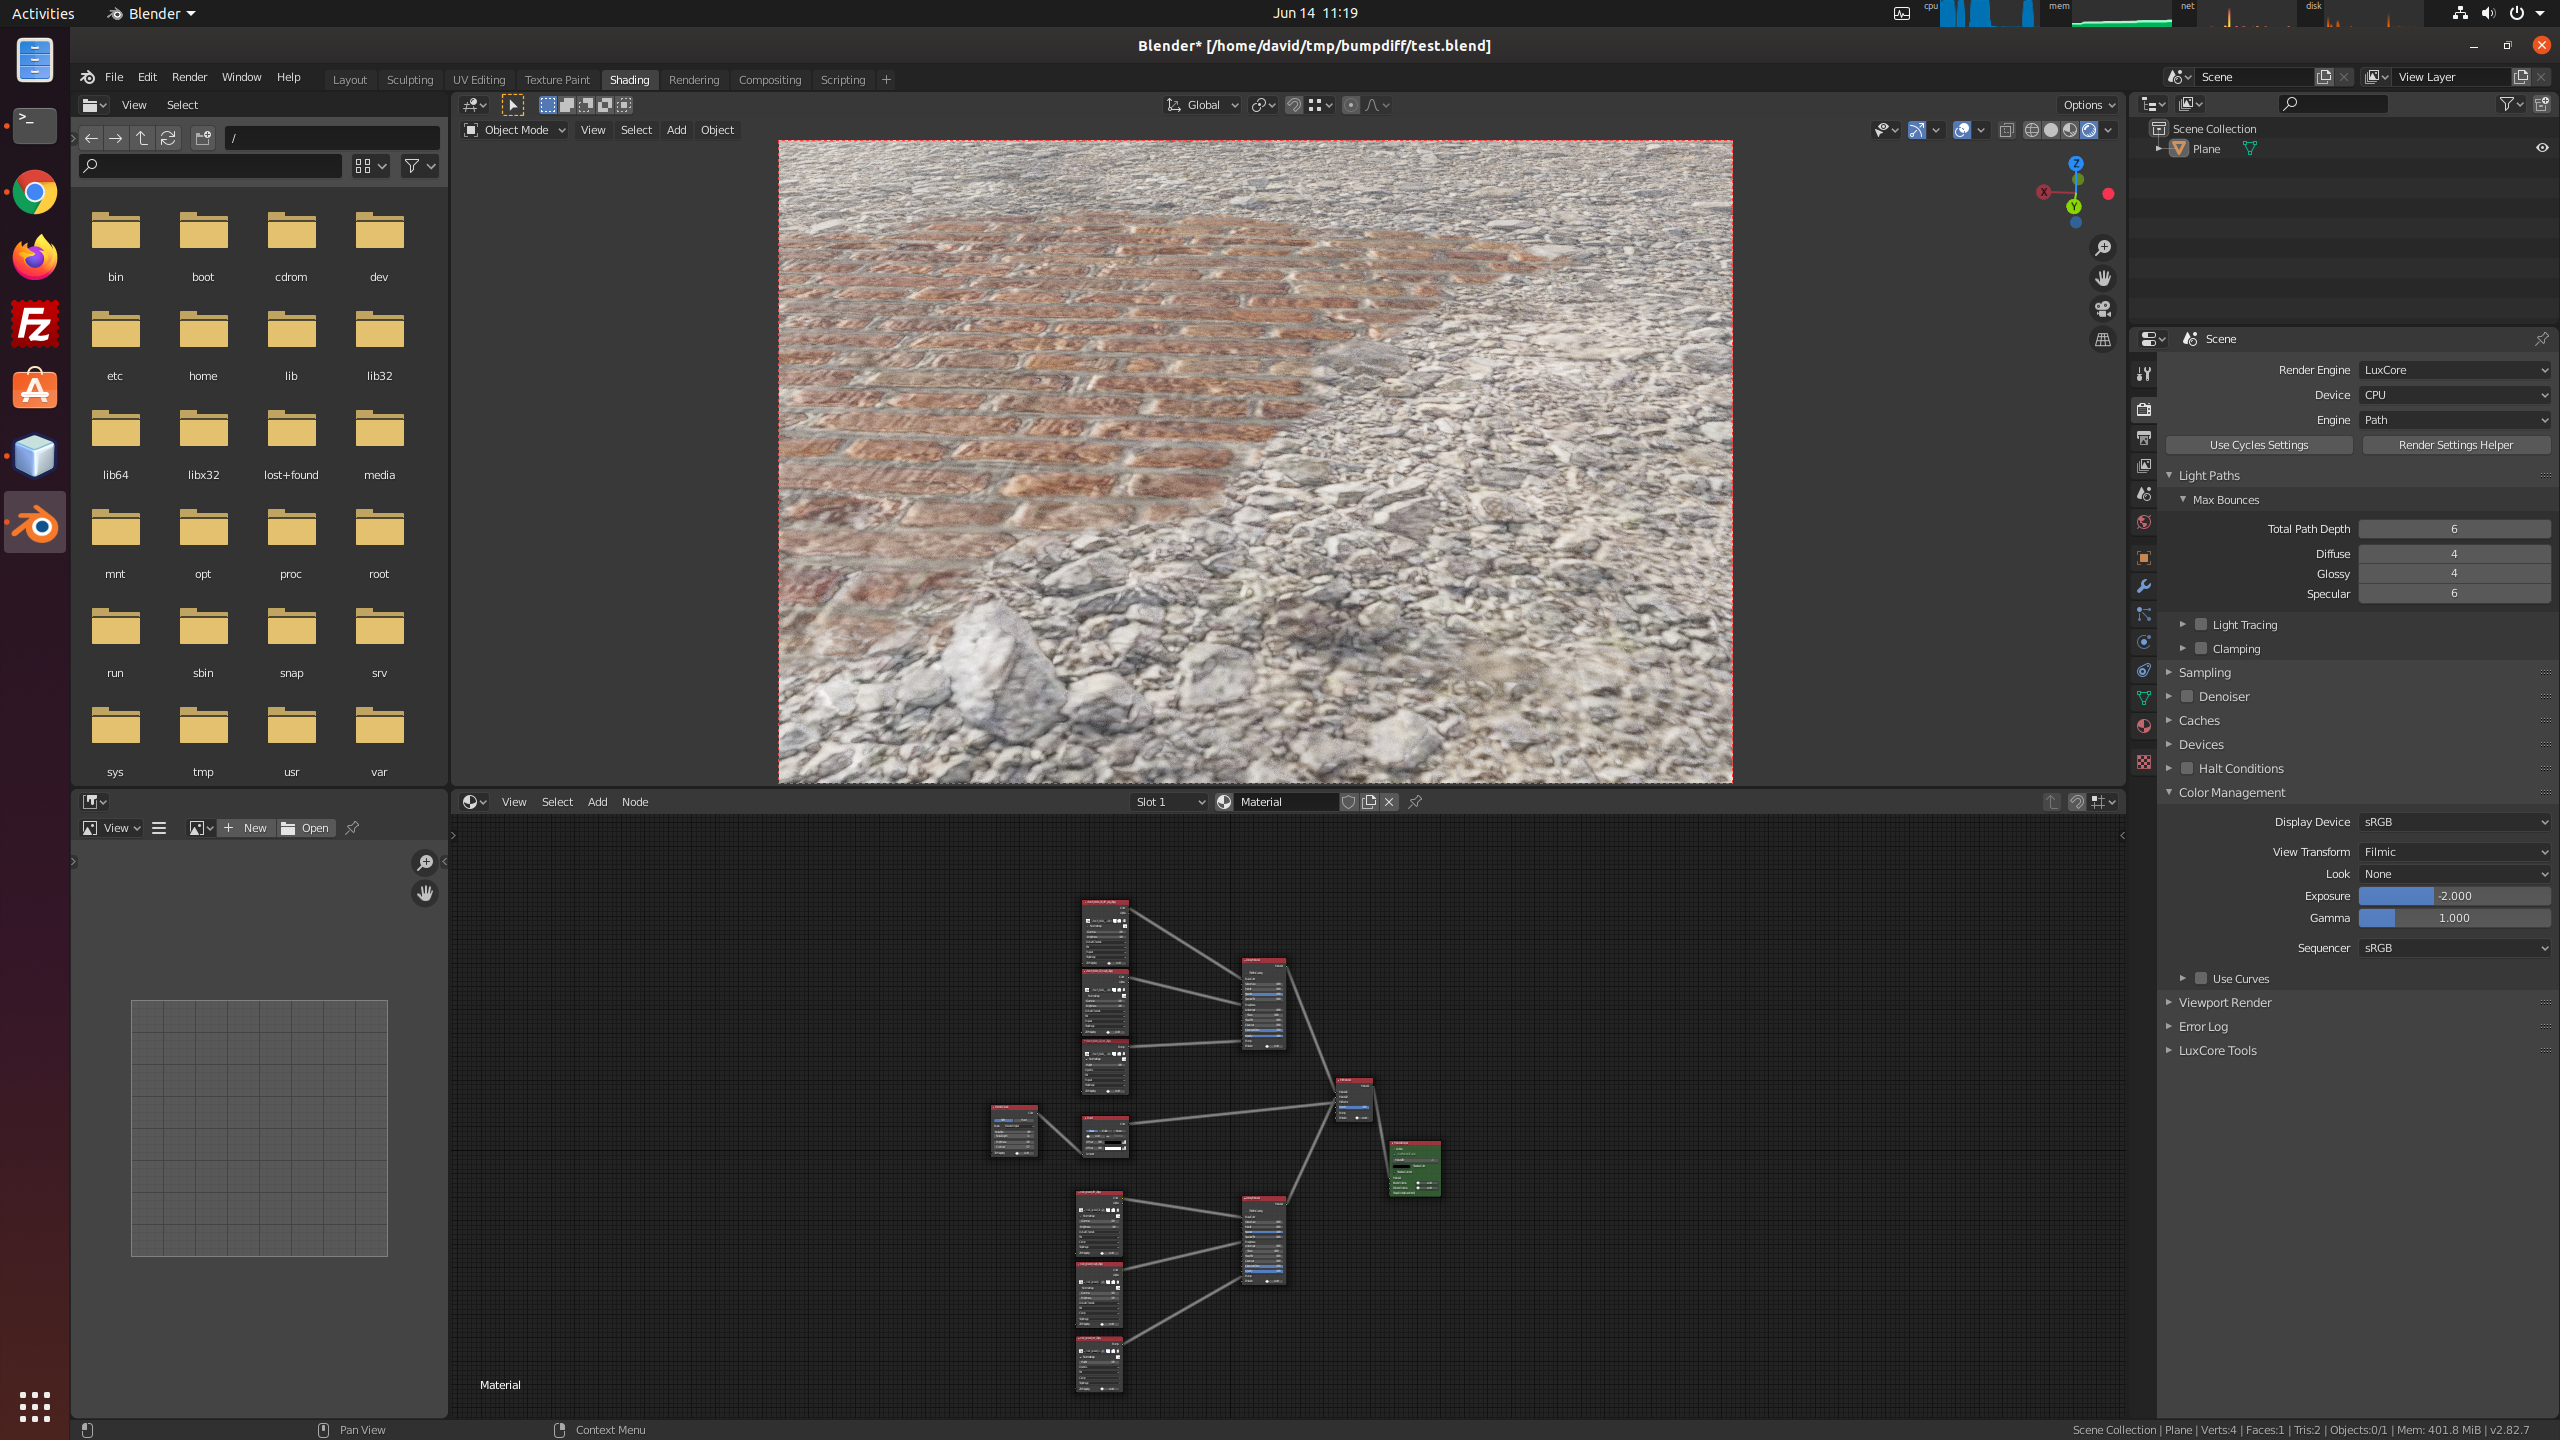The image size is (2560, 1440).
Task: Switch to the Compositing workspace tab
Action: [x=769, y=80]
